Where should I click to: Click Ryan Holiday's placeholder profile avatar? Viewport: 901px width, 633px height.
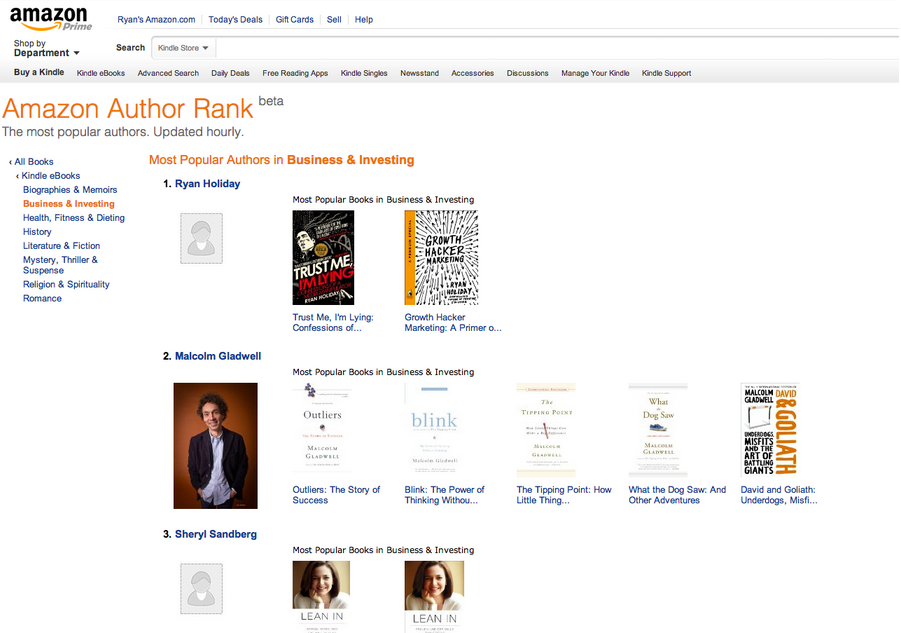(x=201, y=238)
